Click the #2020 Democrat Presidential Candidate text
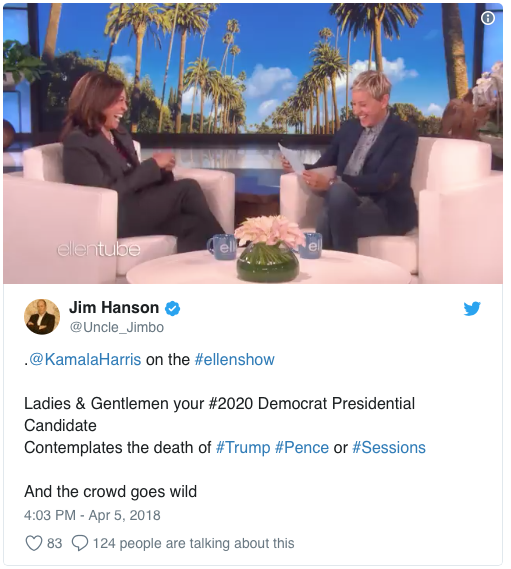Screen dimensions: 511x569 click(219, 414)
